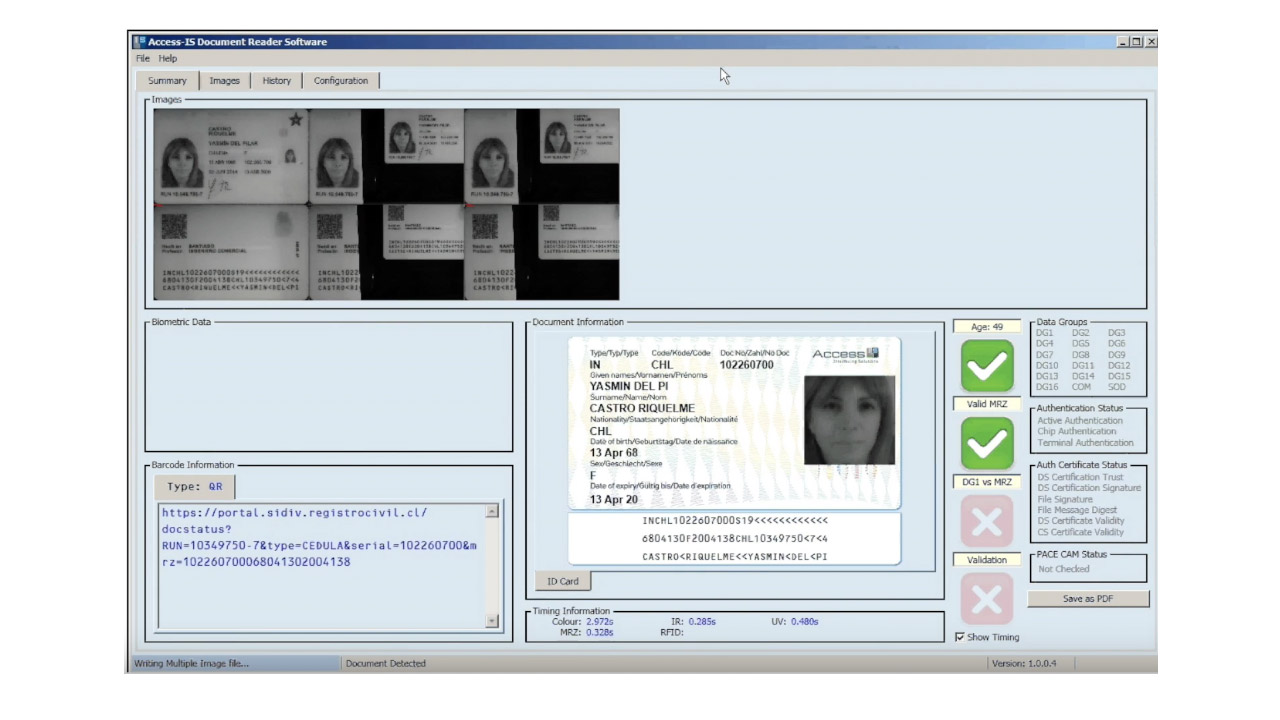
Task: Click the Valid MRZ green checkmark icon
Action: [986, 366]
